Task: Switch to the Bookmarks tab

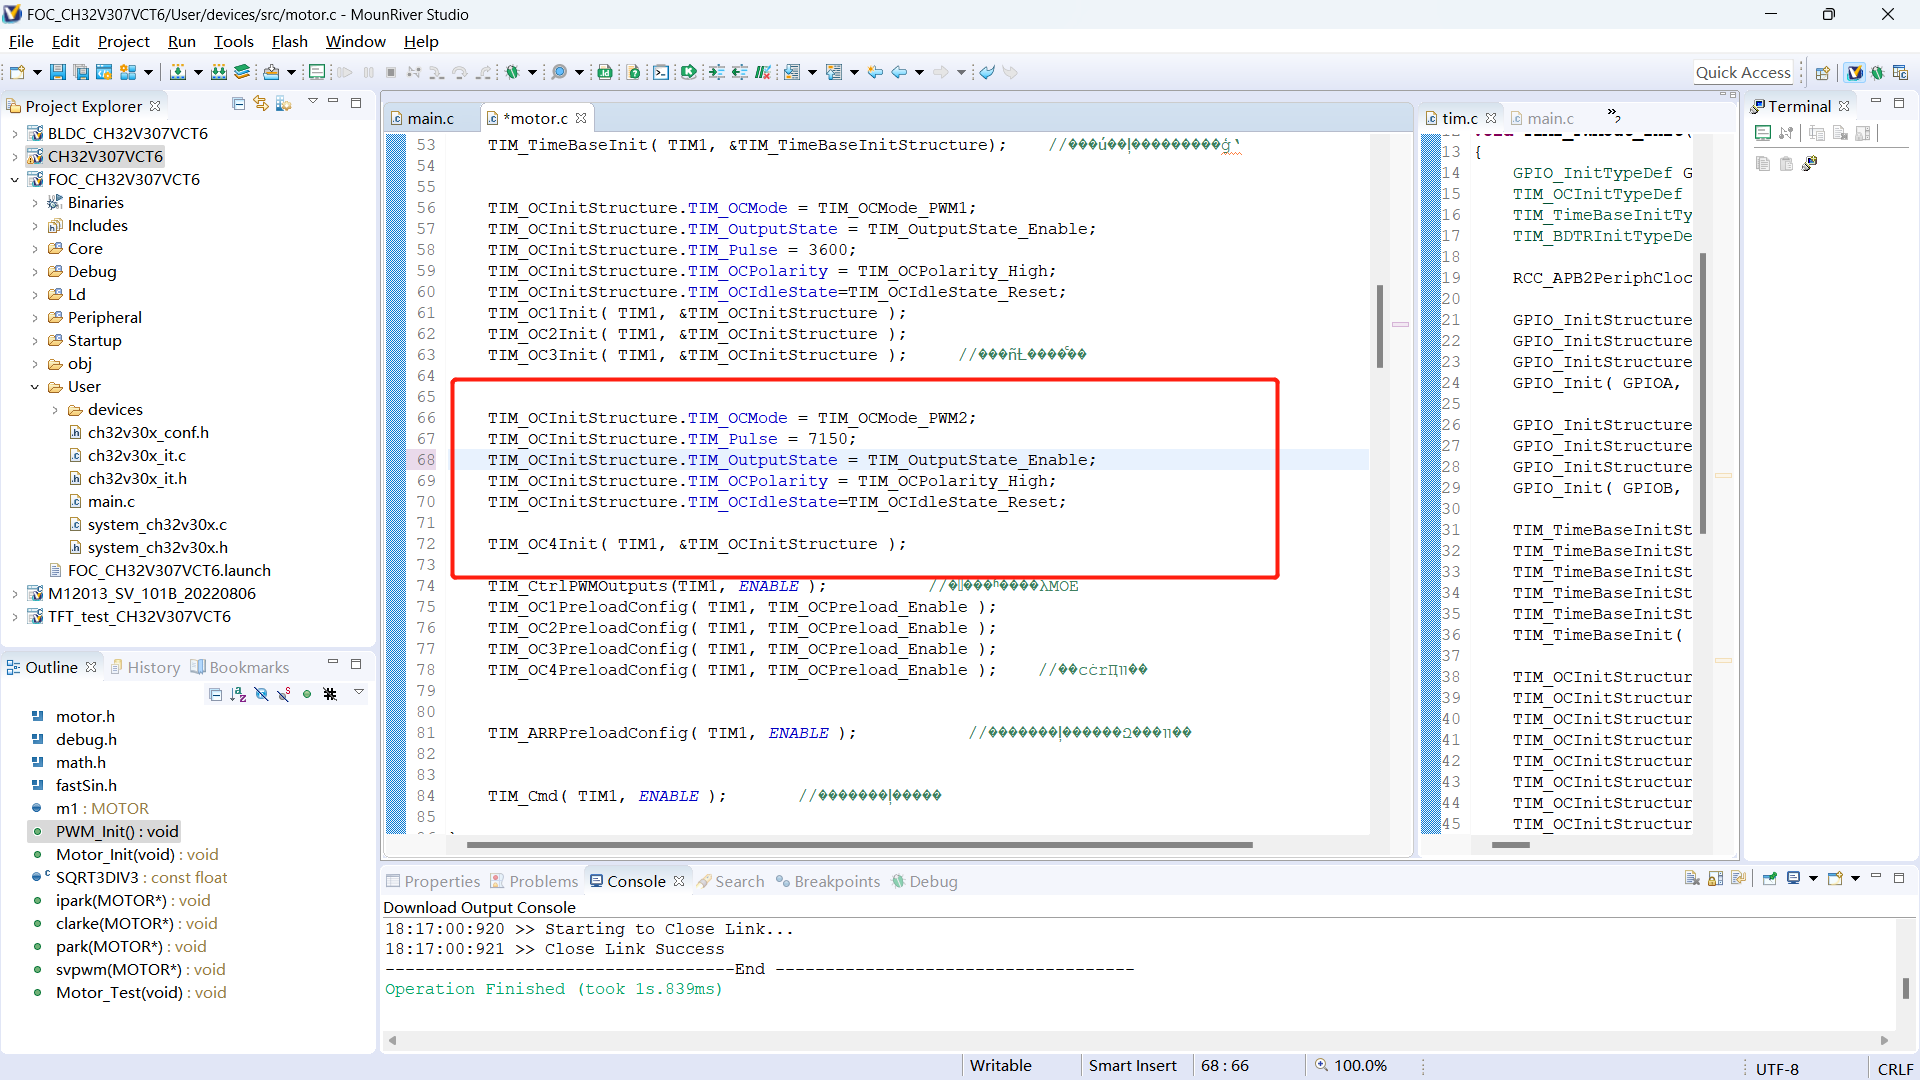Action: [240, 667]
